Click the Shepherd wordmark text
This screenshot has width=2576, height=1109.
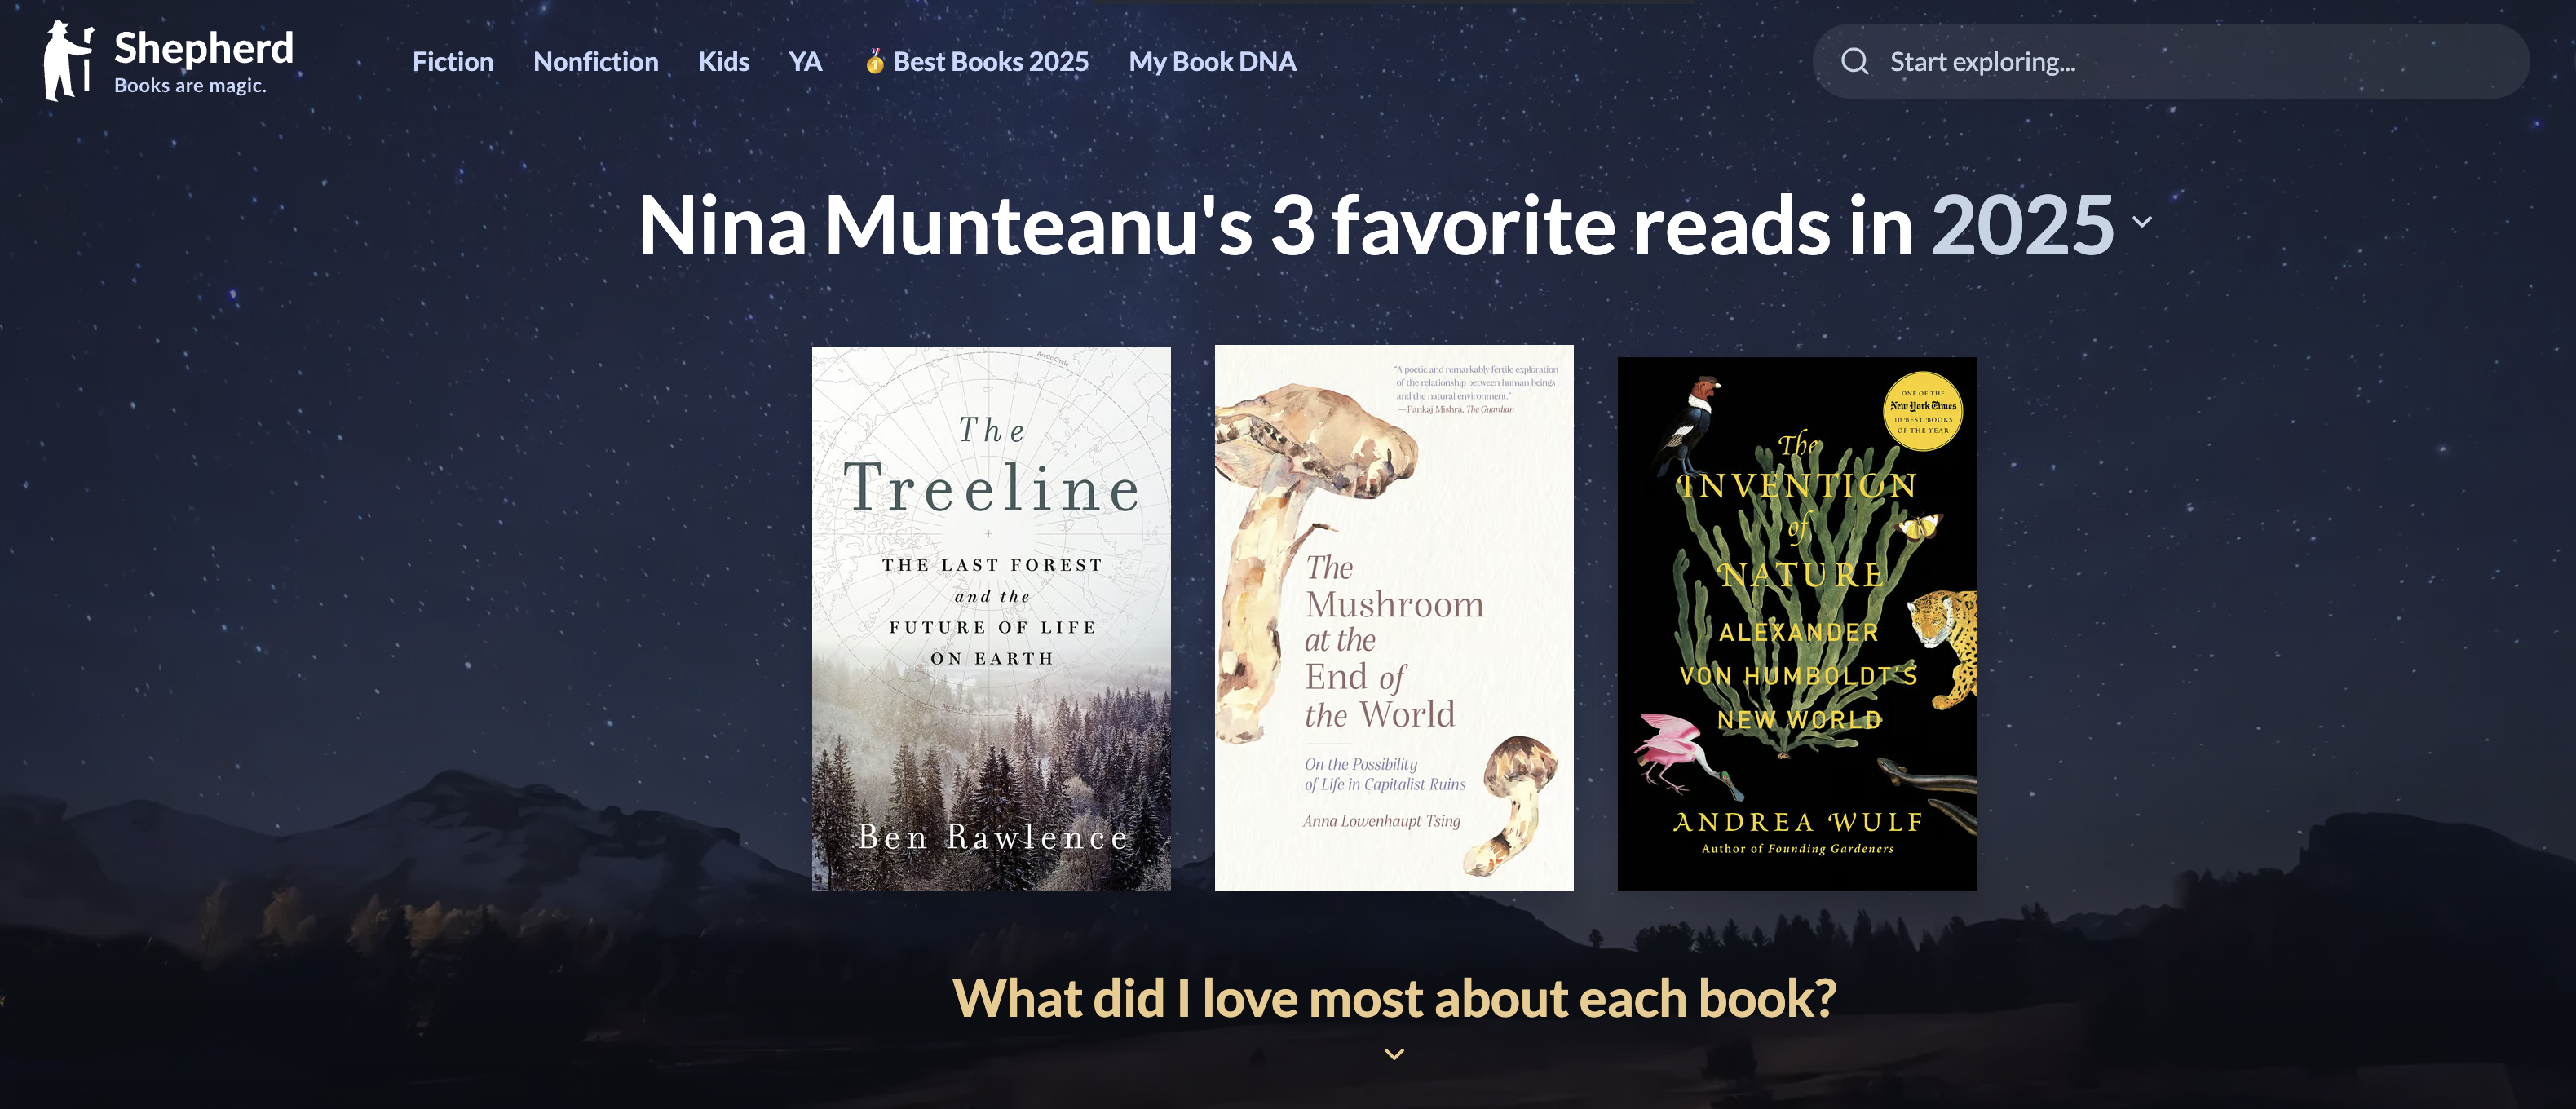[204, 48]
